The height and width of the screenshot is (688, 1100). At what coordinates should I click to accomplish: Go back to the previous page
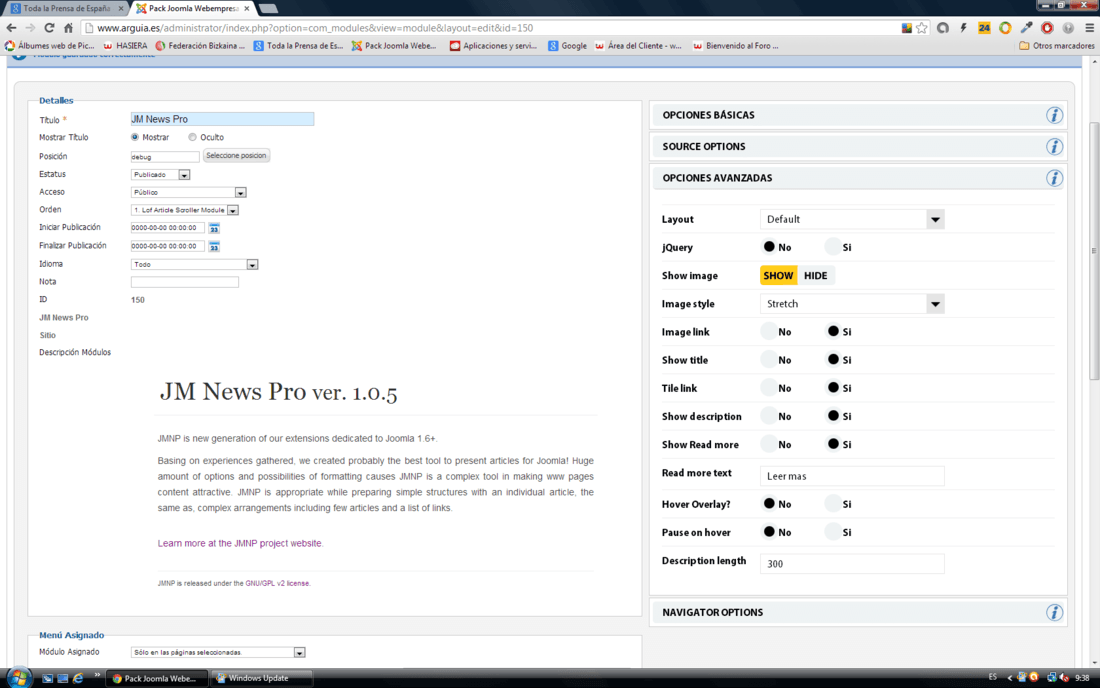click(x=11, y=28)
